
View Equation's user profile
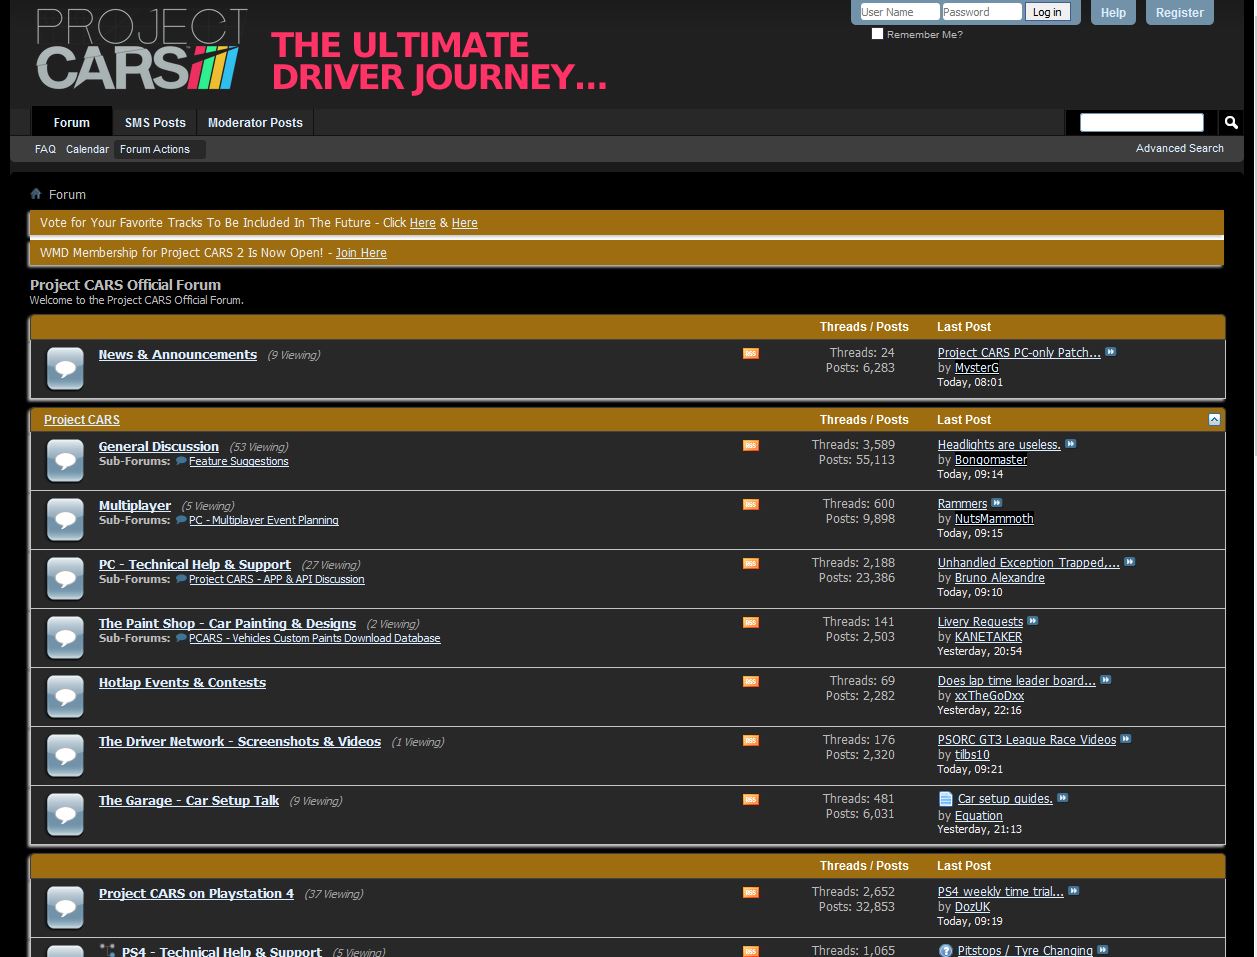pyautogui.click(x=979, y=816)
